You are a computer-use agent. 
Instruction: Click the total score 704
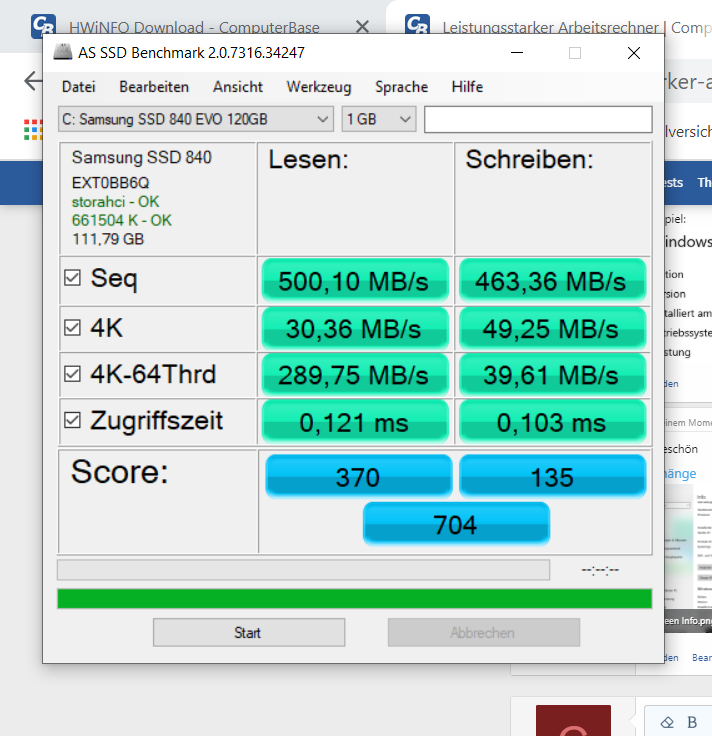coord(456,524)
